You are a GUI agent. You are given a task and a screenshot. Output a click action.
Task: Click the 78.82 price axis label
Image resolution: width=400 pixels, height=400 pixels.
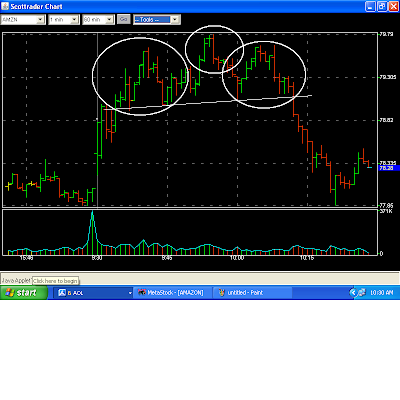pos(386,120)
